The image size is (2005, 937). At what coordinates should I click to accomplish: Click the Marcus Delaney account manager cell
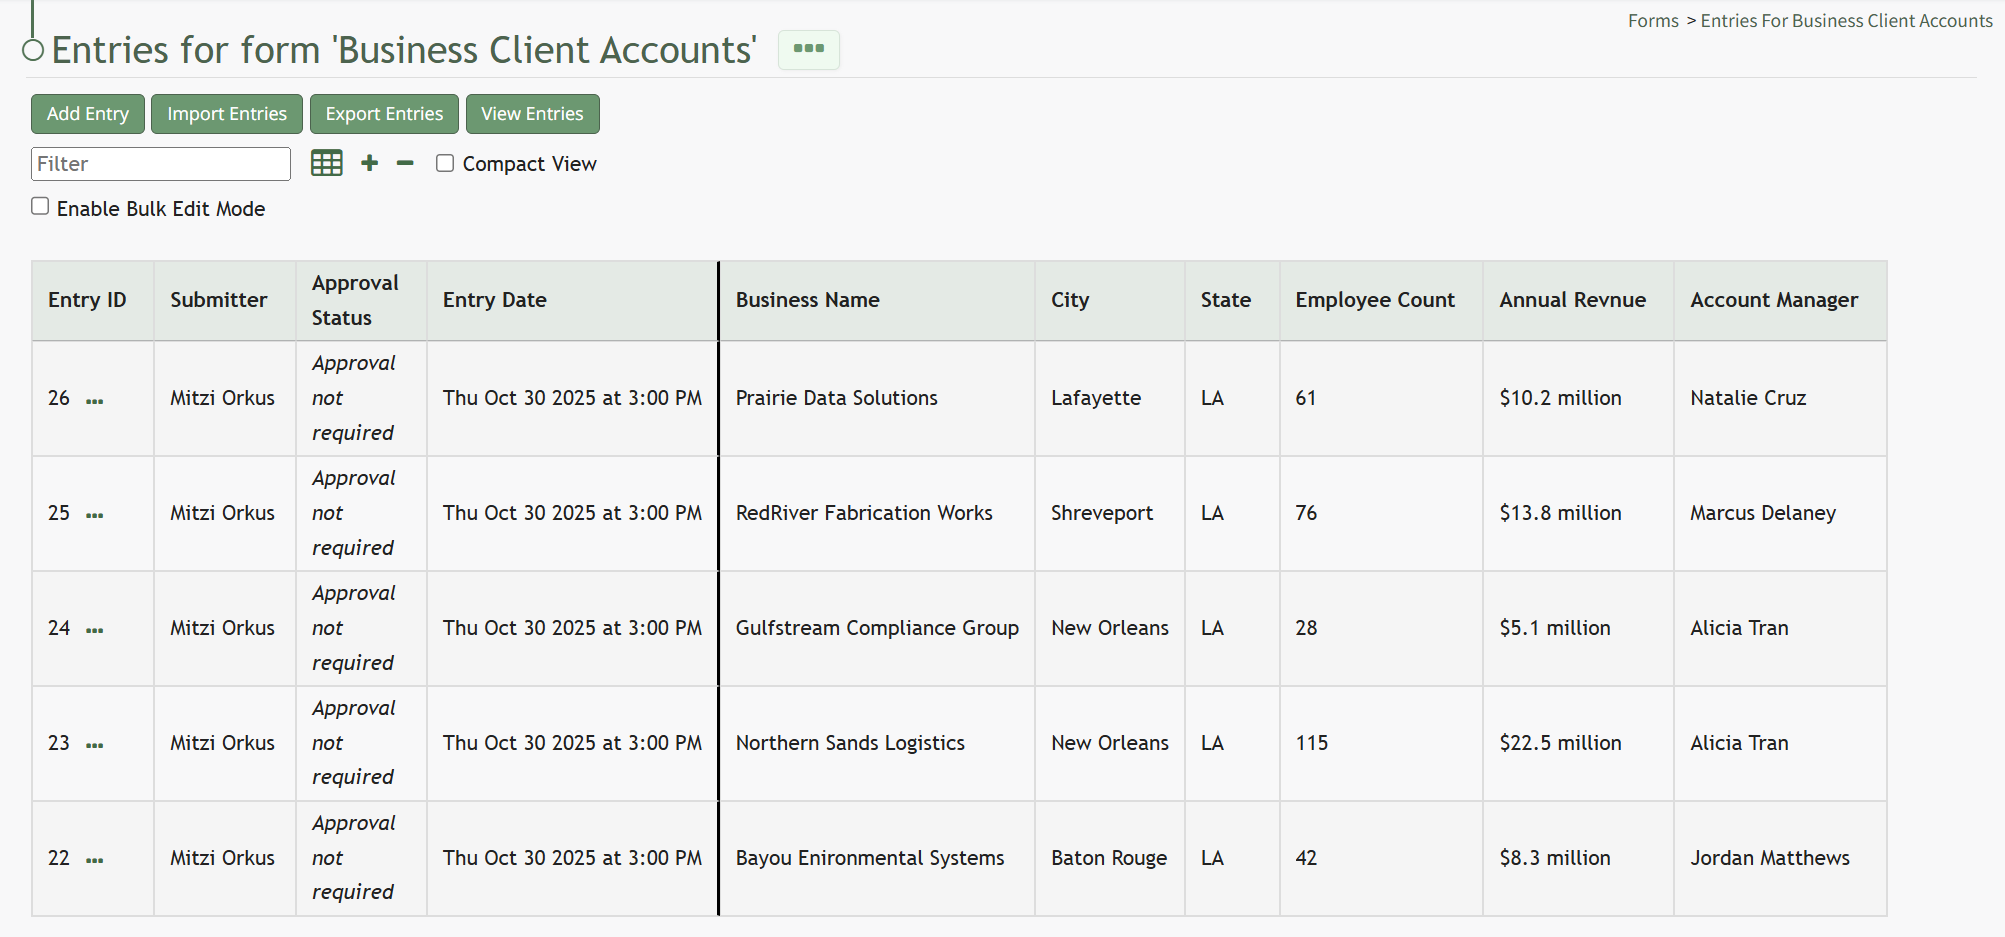click(x=1780, y=513)
